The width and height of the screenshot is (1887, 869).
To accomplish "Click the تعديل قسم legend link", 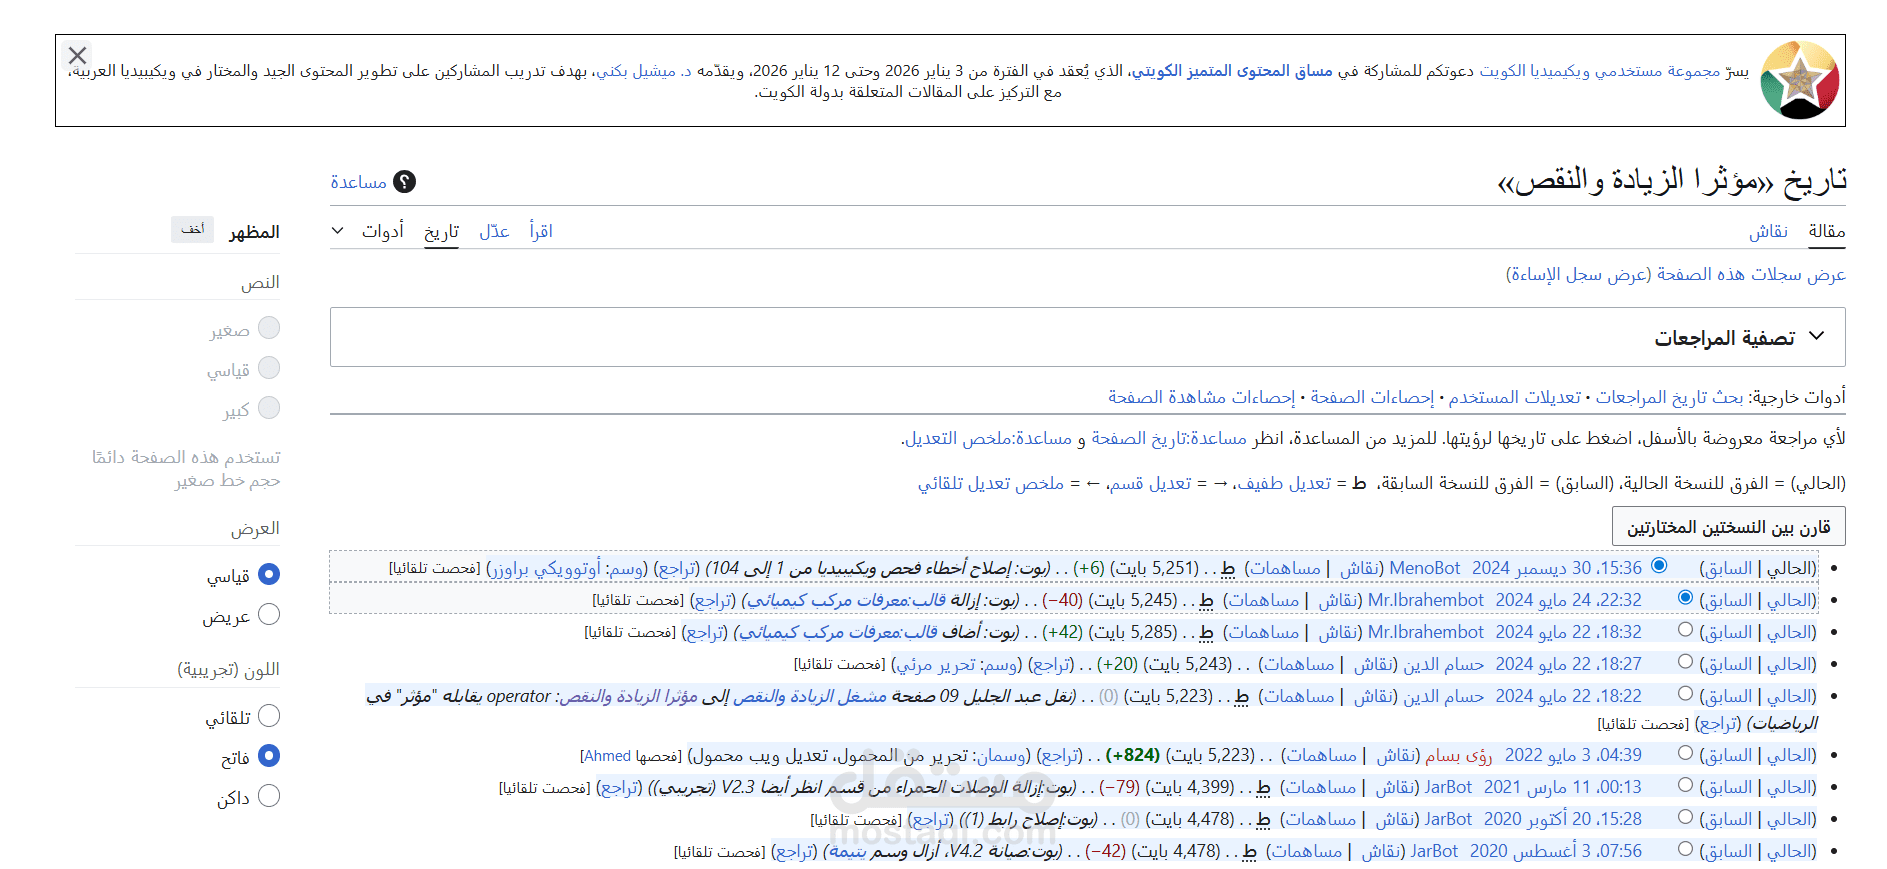I will (1150, 483).
